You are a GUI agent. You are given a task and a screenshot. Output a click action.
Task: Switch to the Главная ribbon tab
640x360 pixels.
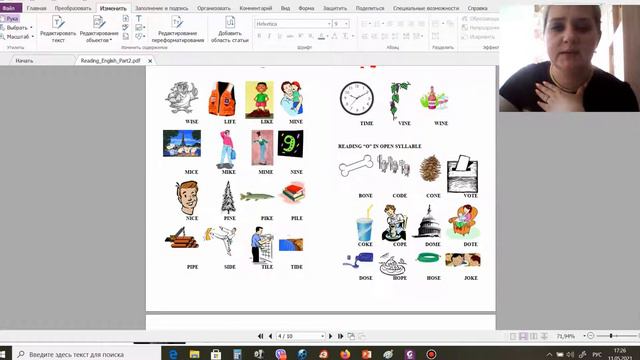[x=36, y=8]
